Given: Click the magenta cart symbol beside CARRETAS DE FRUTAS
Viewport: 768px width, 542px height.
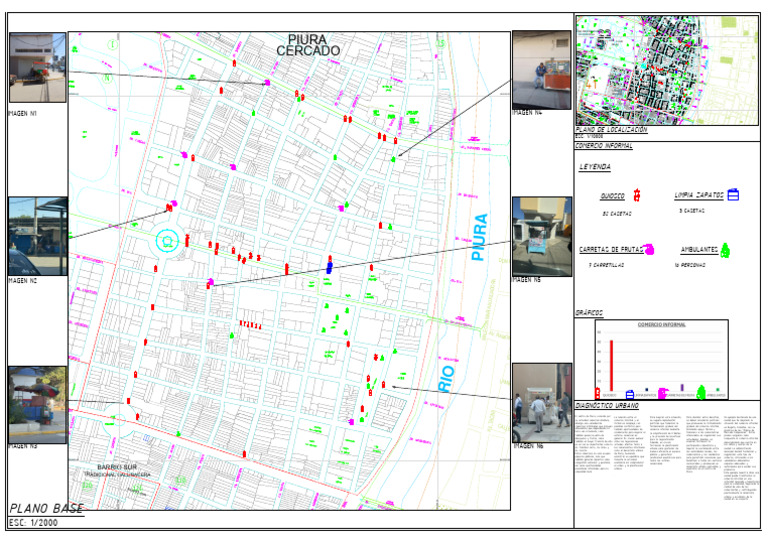Looking at the screenshot, I should point(649,249).
